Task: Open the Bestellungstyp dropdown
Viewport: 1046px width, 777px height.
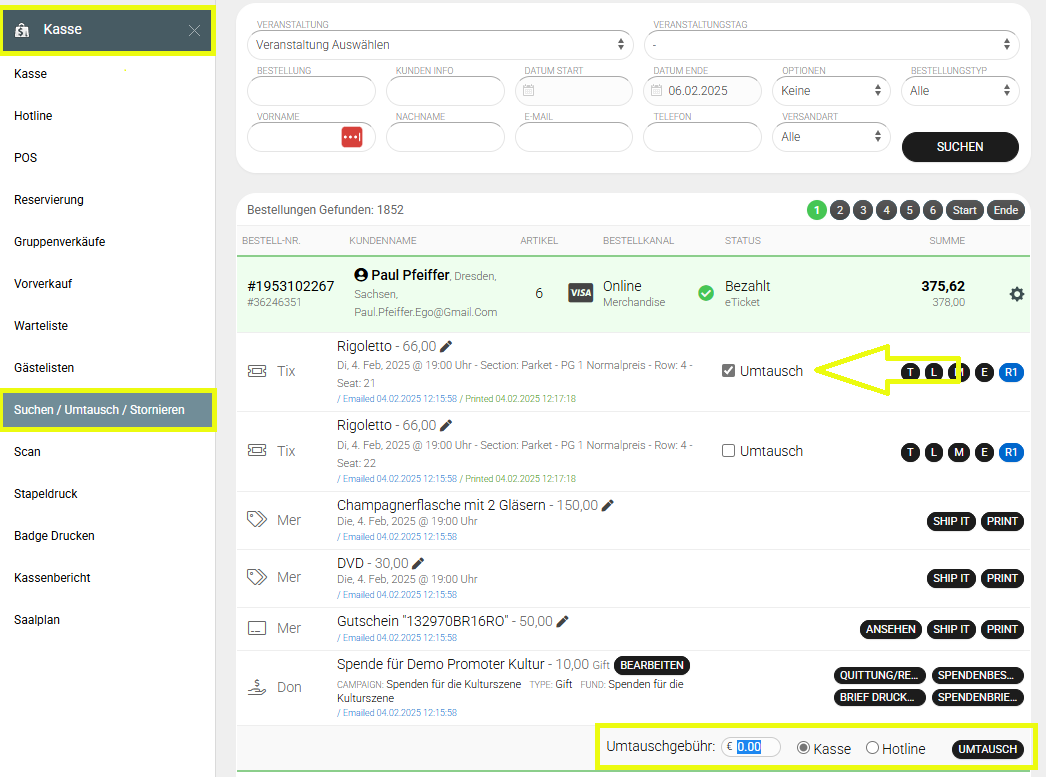Action: click(x=959, y=91)
